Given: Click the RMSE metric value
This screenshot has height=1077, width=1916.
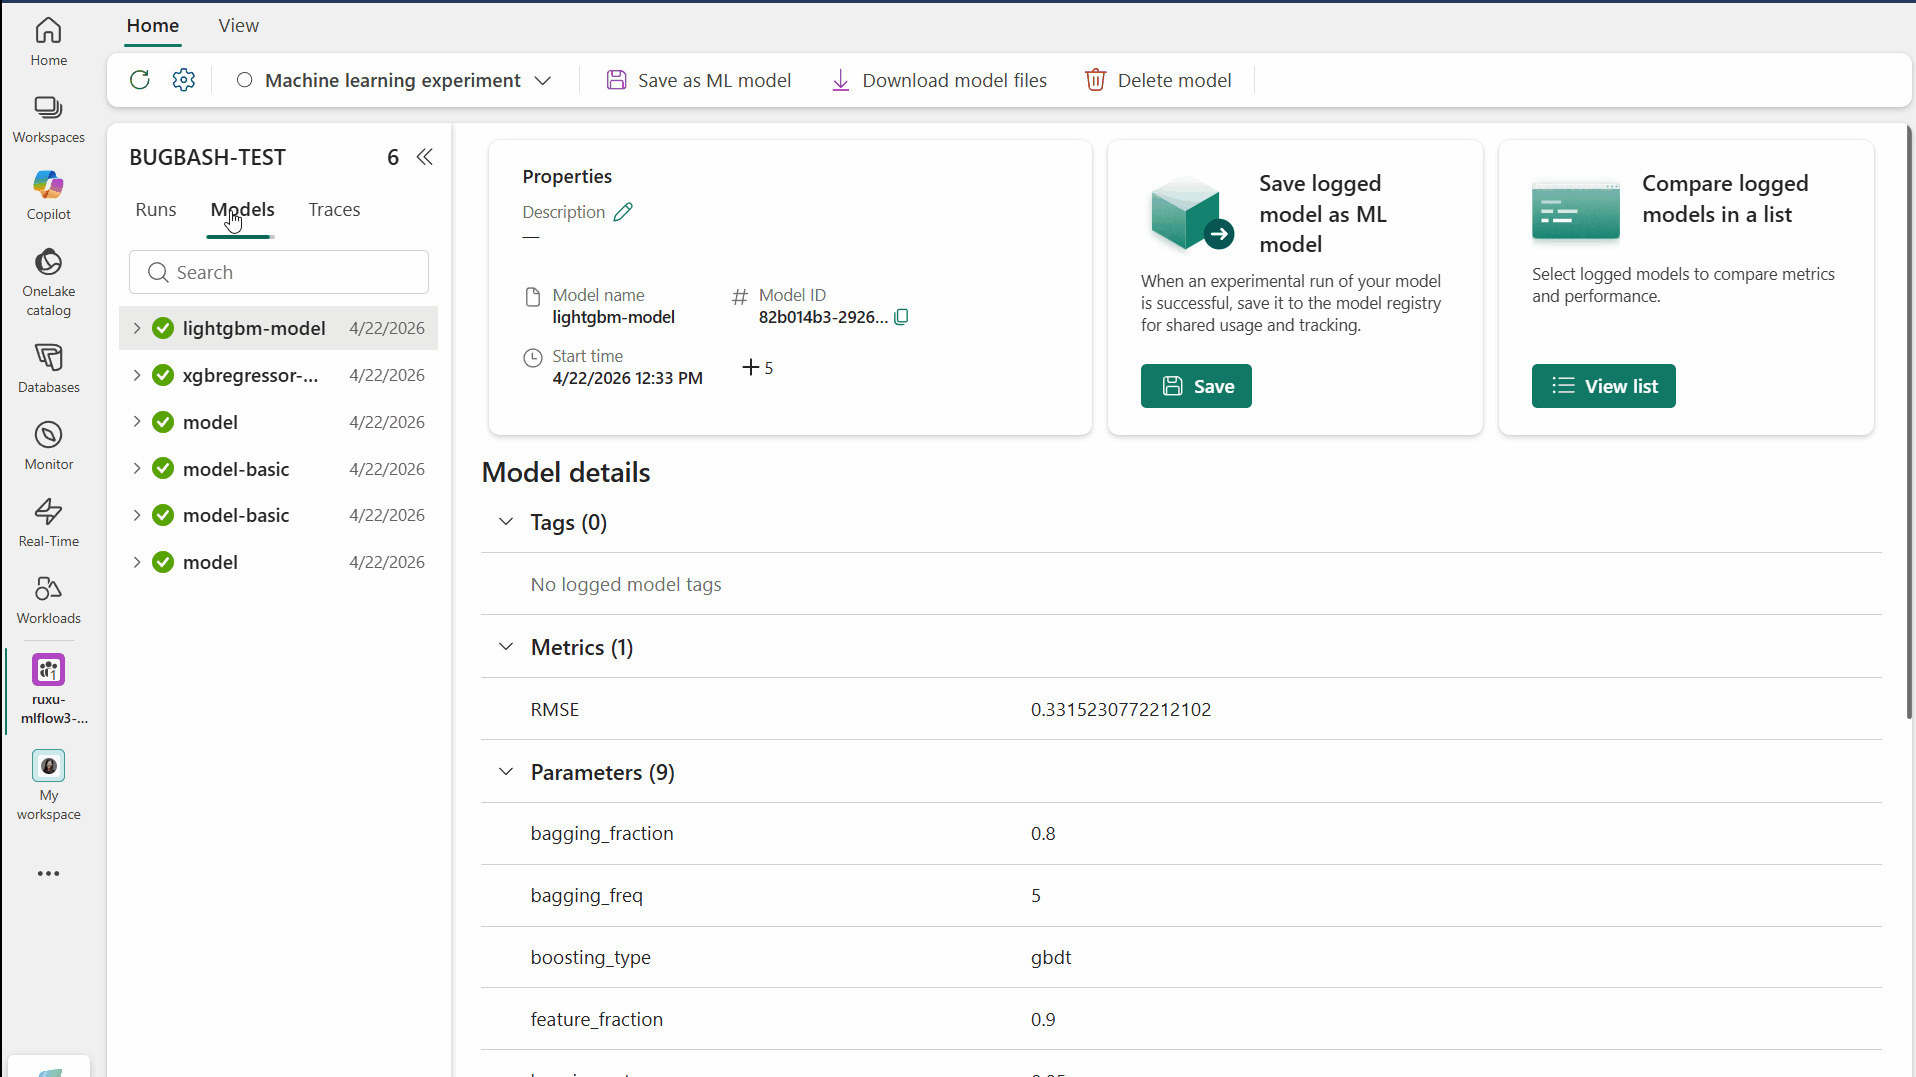Looking at the screenshot, I should click(x=1121, y=709).
